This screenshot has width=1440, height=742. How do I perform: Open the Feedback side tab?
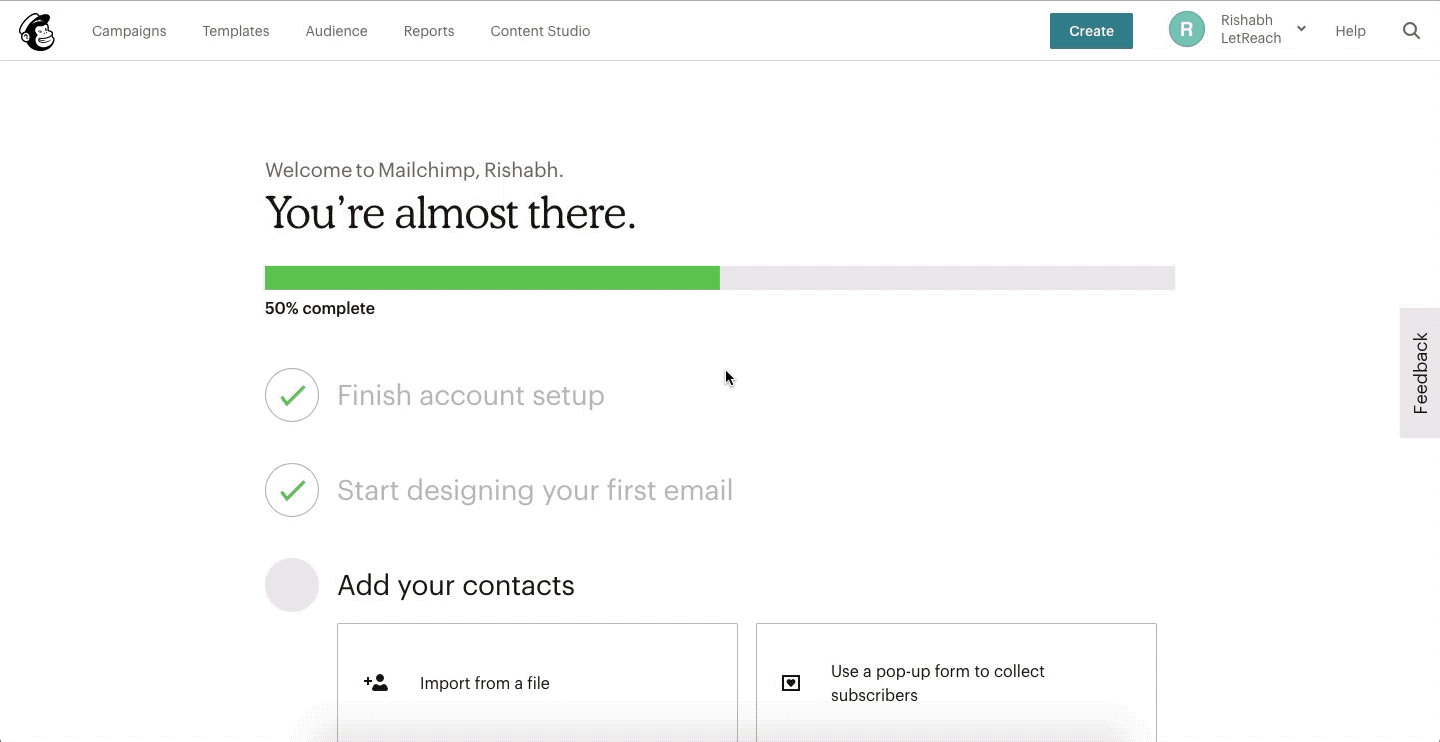point(1420,373)
